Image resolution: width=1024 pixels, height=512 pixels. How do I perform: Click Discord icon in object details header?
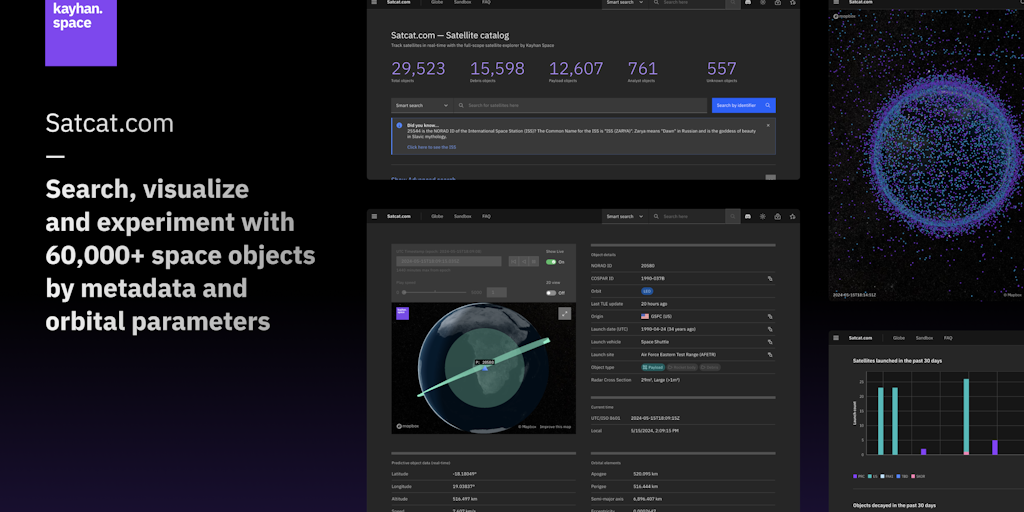(748, 216)
